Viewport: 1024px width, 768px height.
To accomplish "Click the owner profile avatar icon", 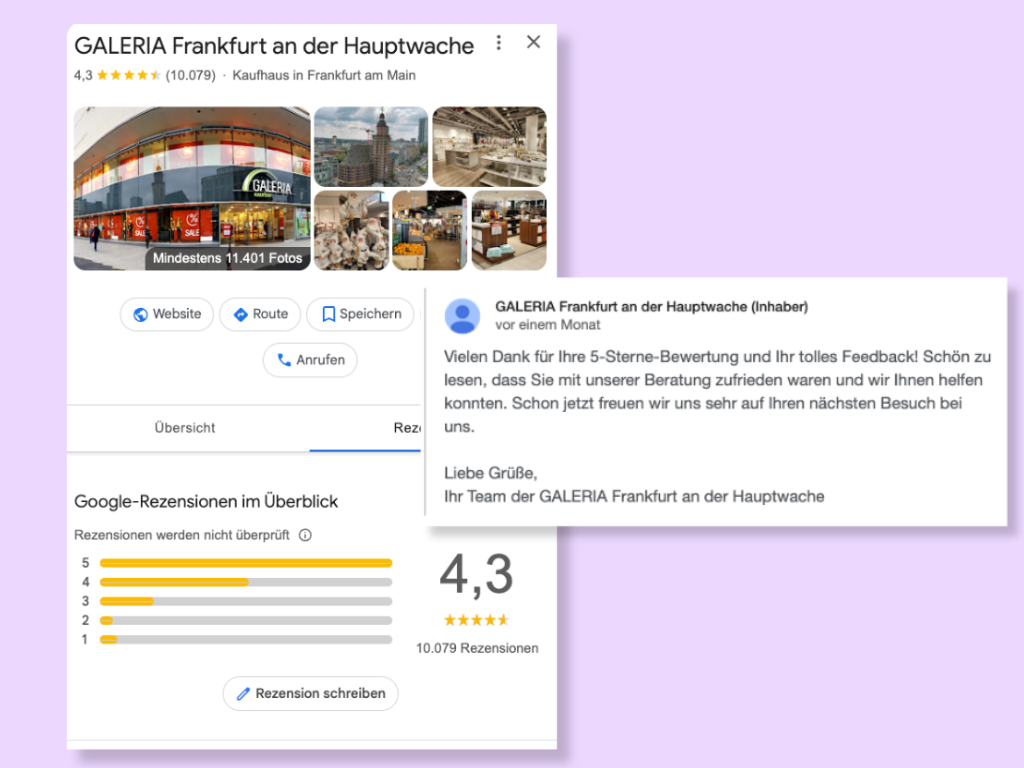I will [x=462, y=316].
